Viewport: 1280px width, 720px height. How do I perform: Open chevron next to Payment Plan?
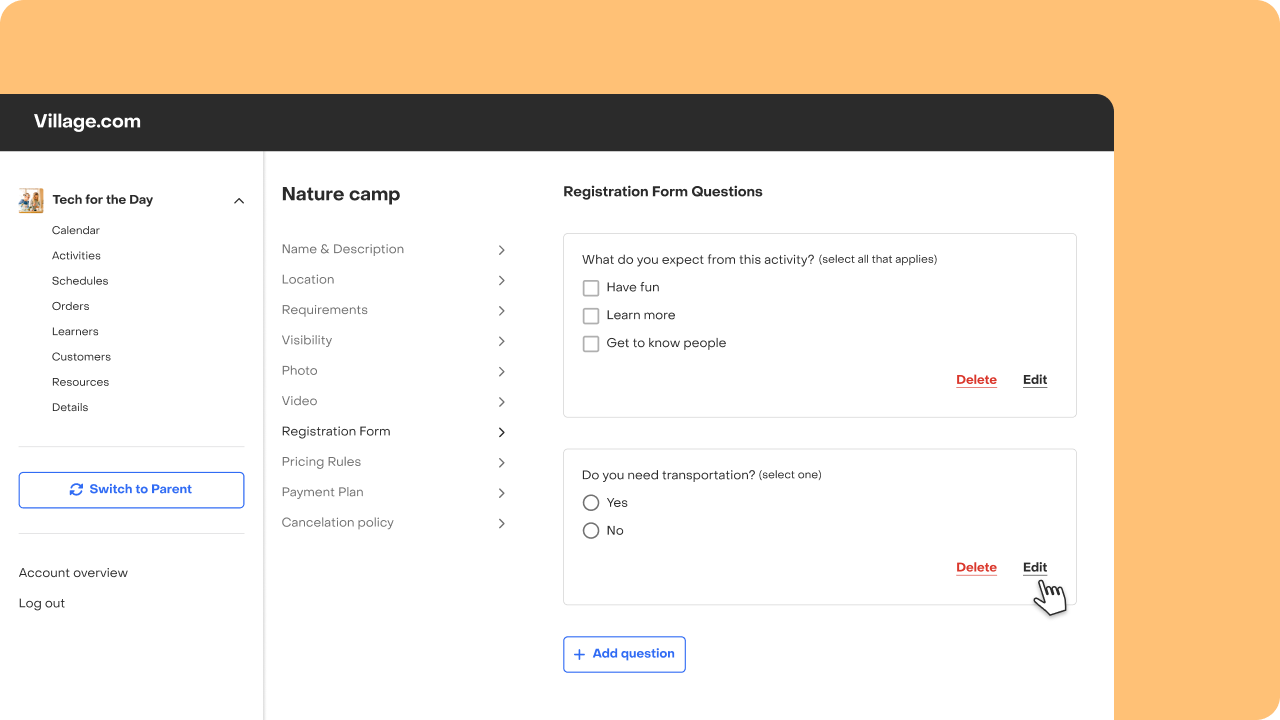[x=502, y=493]
